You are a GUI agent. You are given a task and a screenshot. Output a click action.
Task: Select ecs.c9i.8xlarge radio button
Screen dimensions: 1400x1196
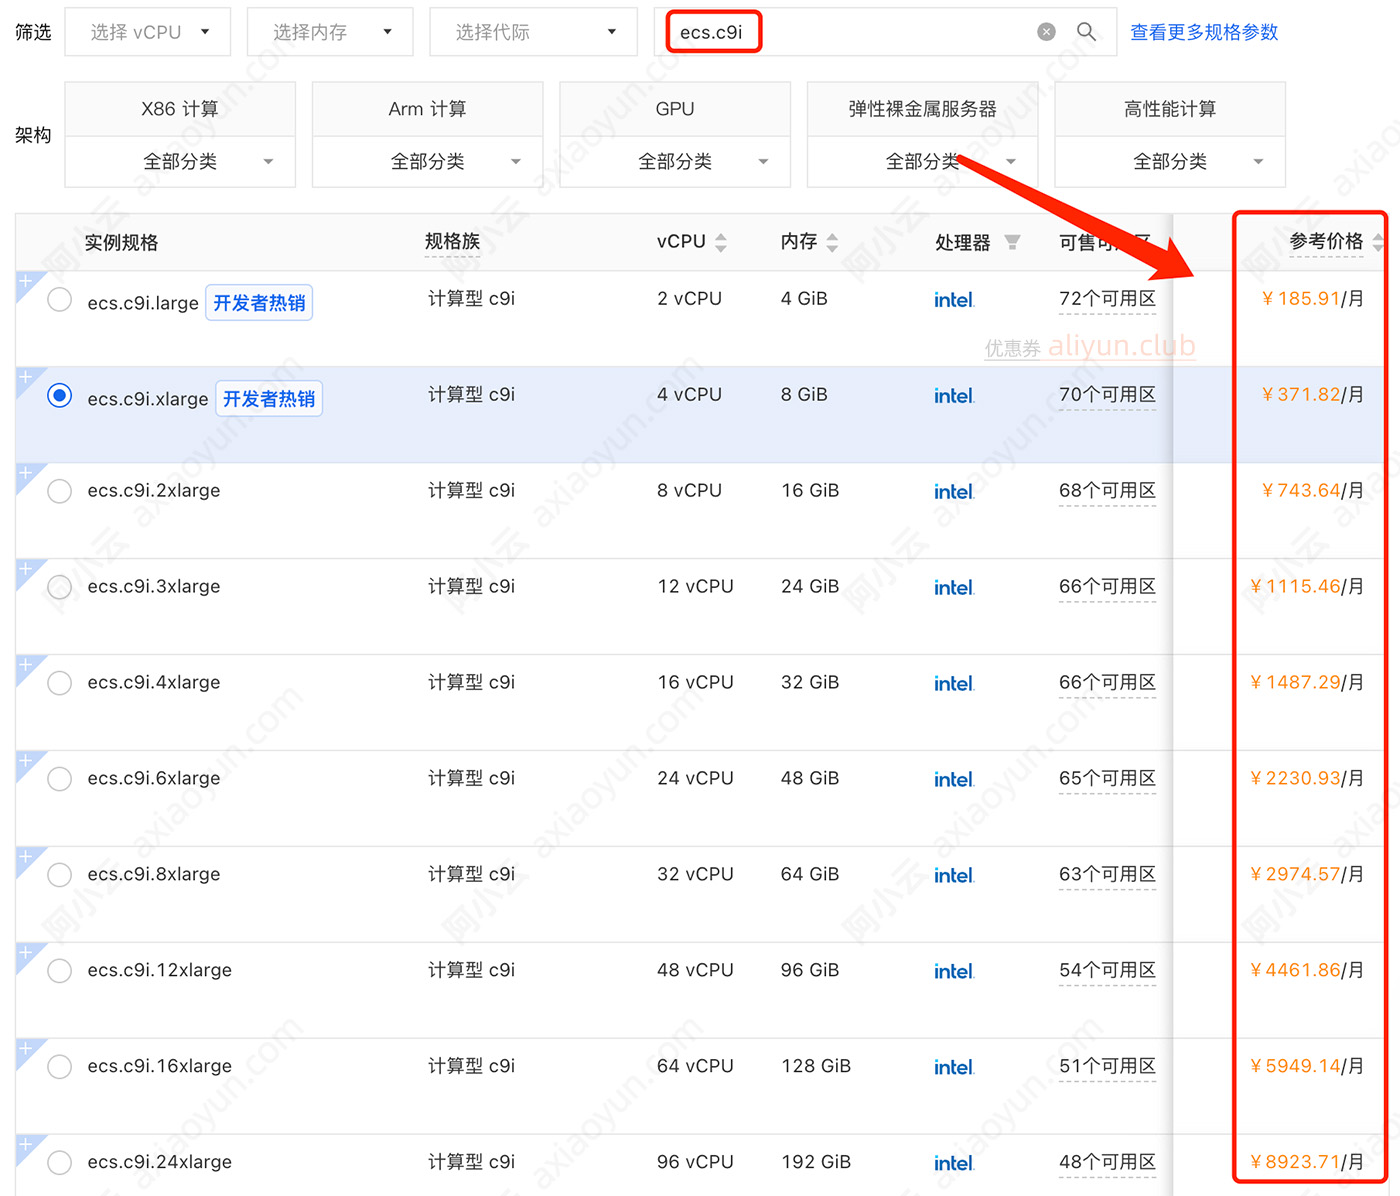[x=60, y=875]
